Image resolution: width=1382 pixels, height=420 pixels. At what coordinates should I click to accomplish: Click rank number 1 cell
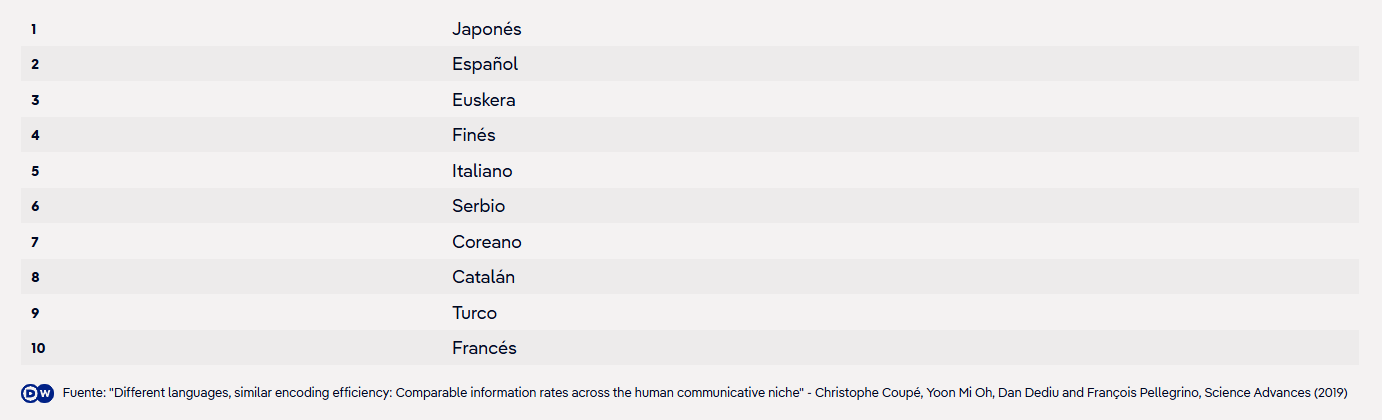pyautogui.click(x=34, y=29)
